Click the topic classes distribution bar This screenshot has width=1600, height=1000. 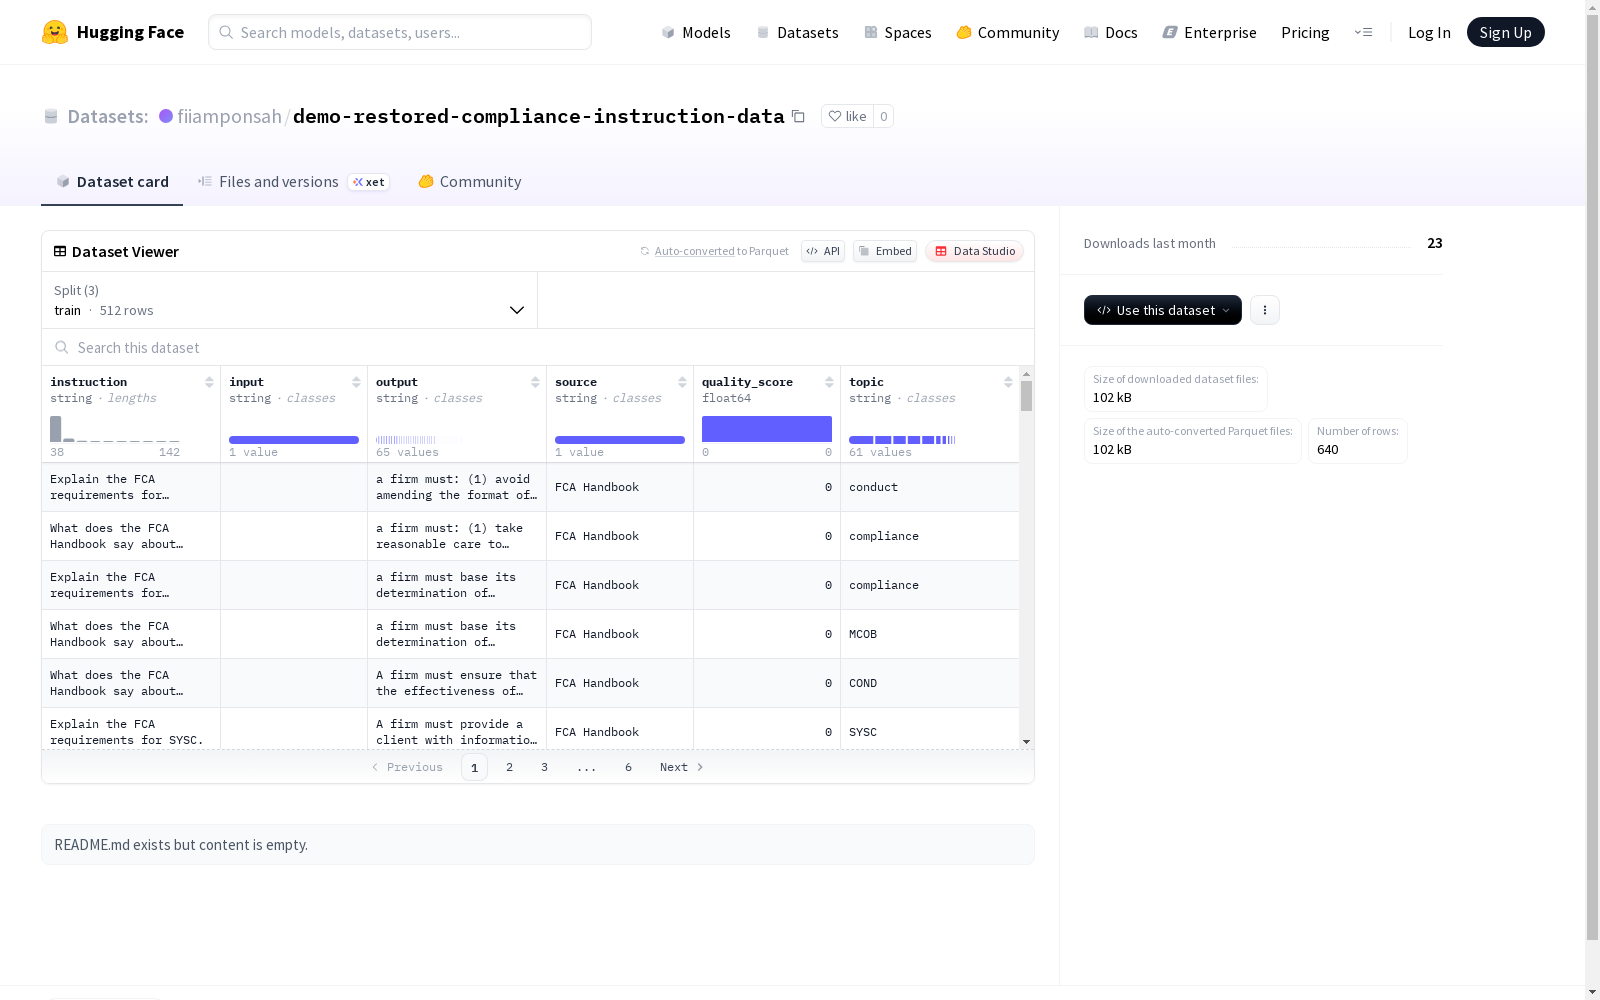point(902,440)
